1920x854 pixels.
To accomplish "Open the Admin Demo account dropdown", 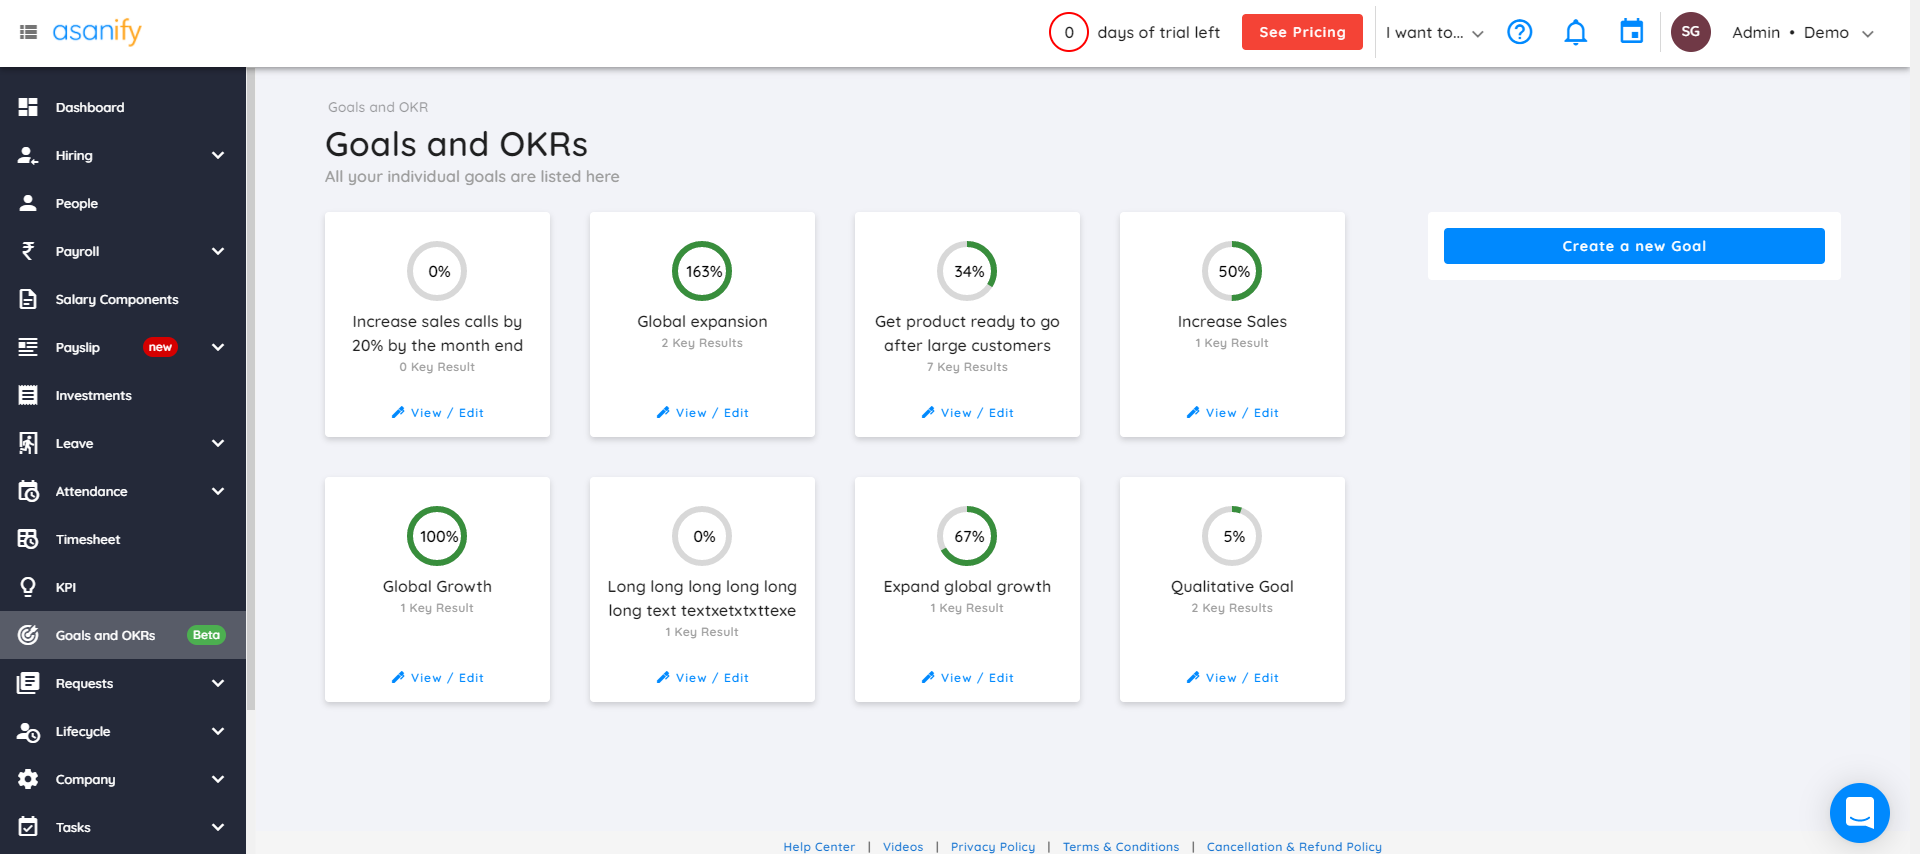I will [1802, 33].
